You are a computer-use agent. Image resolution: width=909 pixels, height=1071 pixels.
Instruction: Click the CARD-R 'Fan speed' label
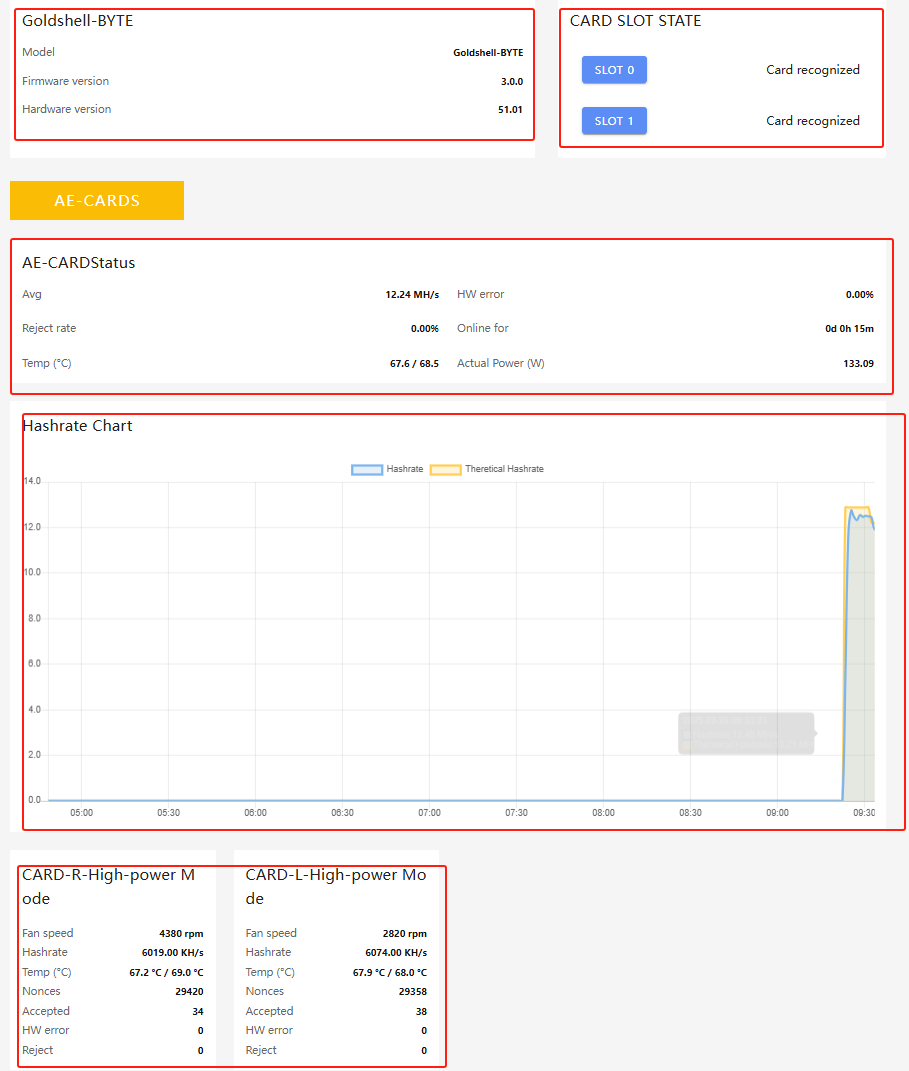tap(48, 934)
